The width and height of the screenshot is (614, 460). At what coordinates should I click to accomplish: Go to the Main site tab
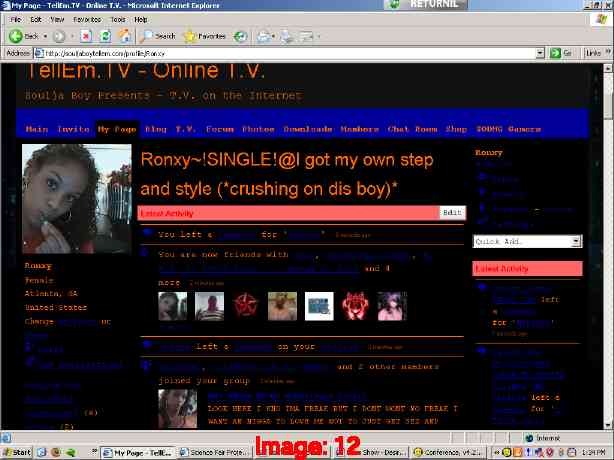37,129
